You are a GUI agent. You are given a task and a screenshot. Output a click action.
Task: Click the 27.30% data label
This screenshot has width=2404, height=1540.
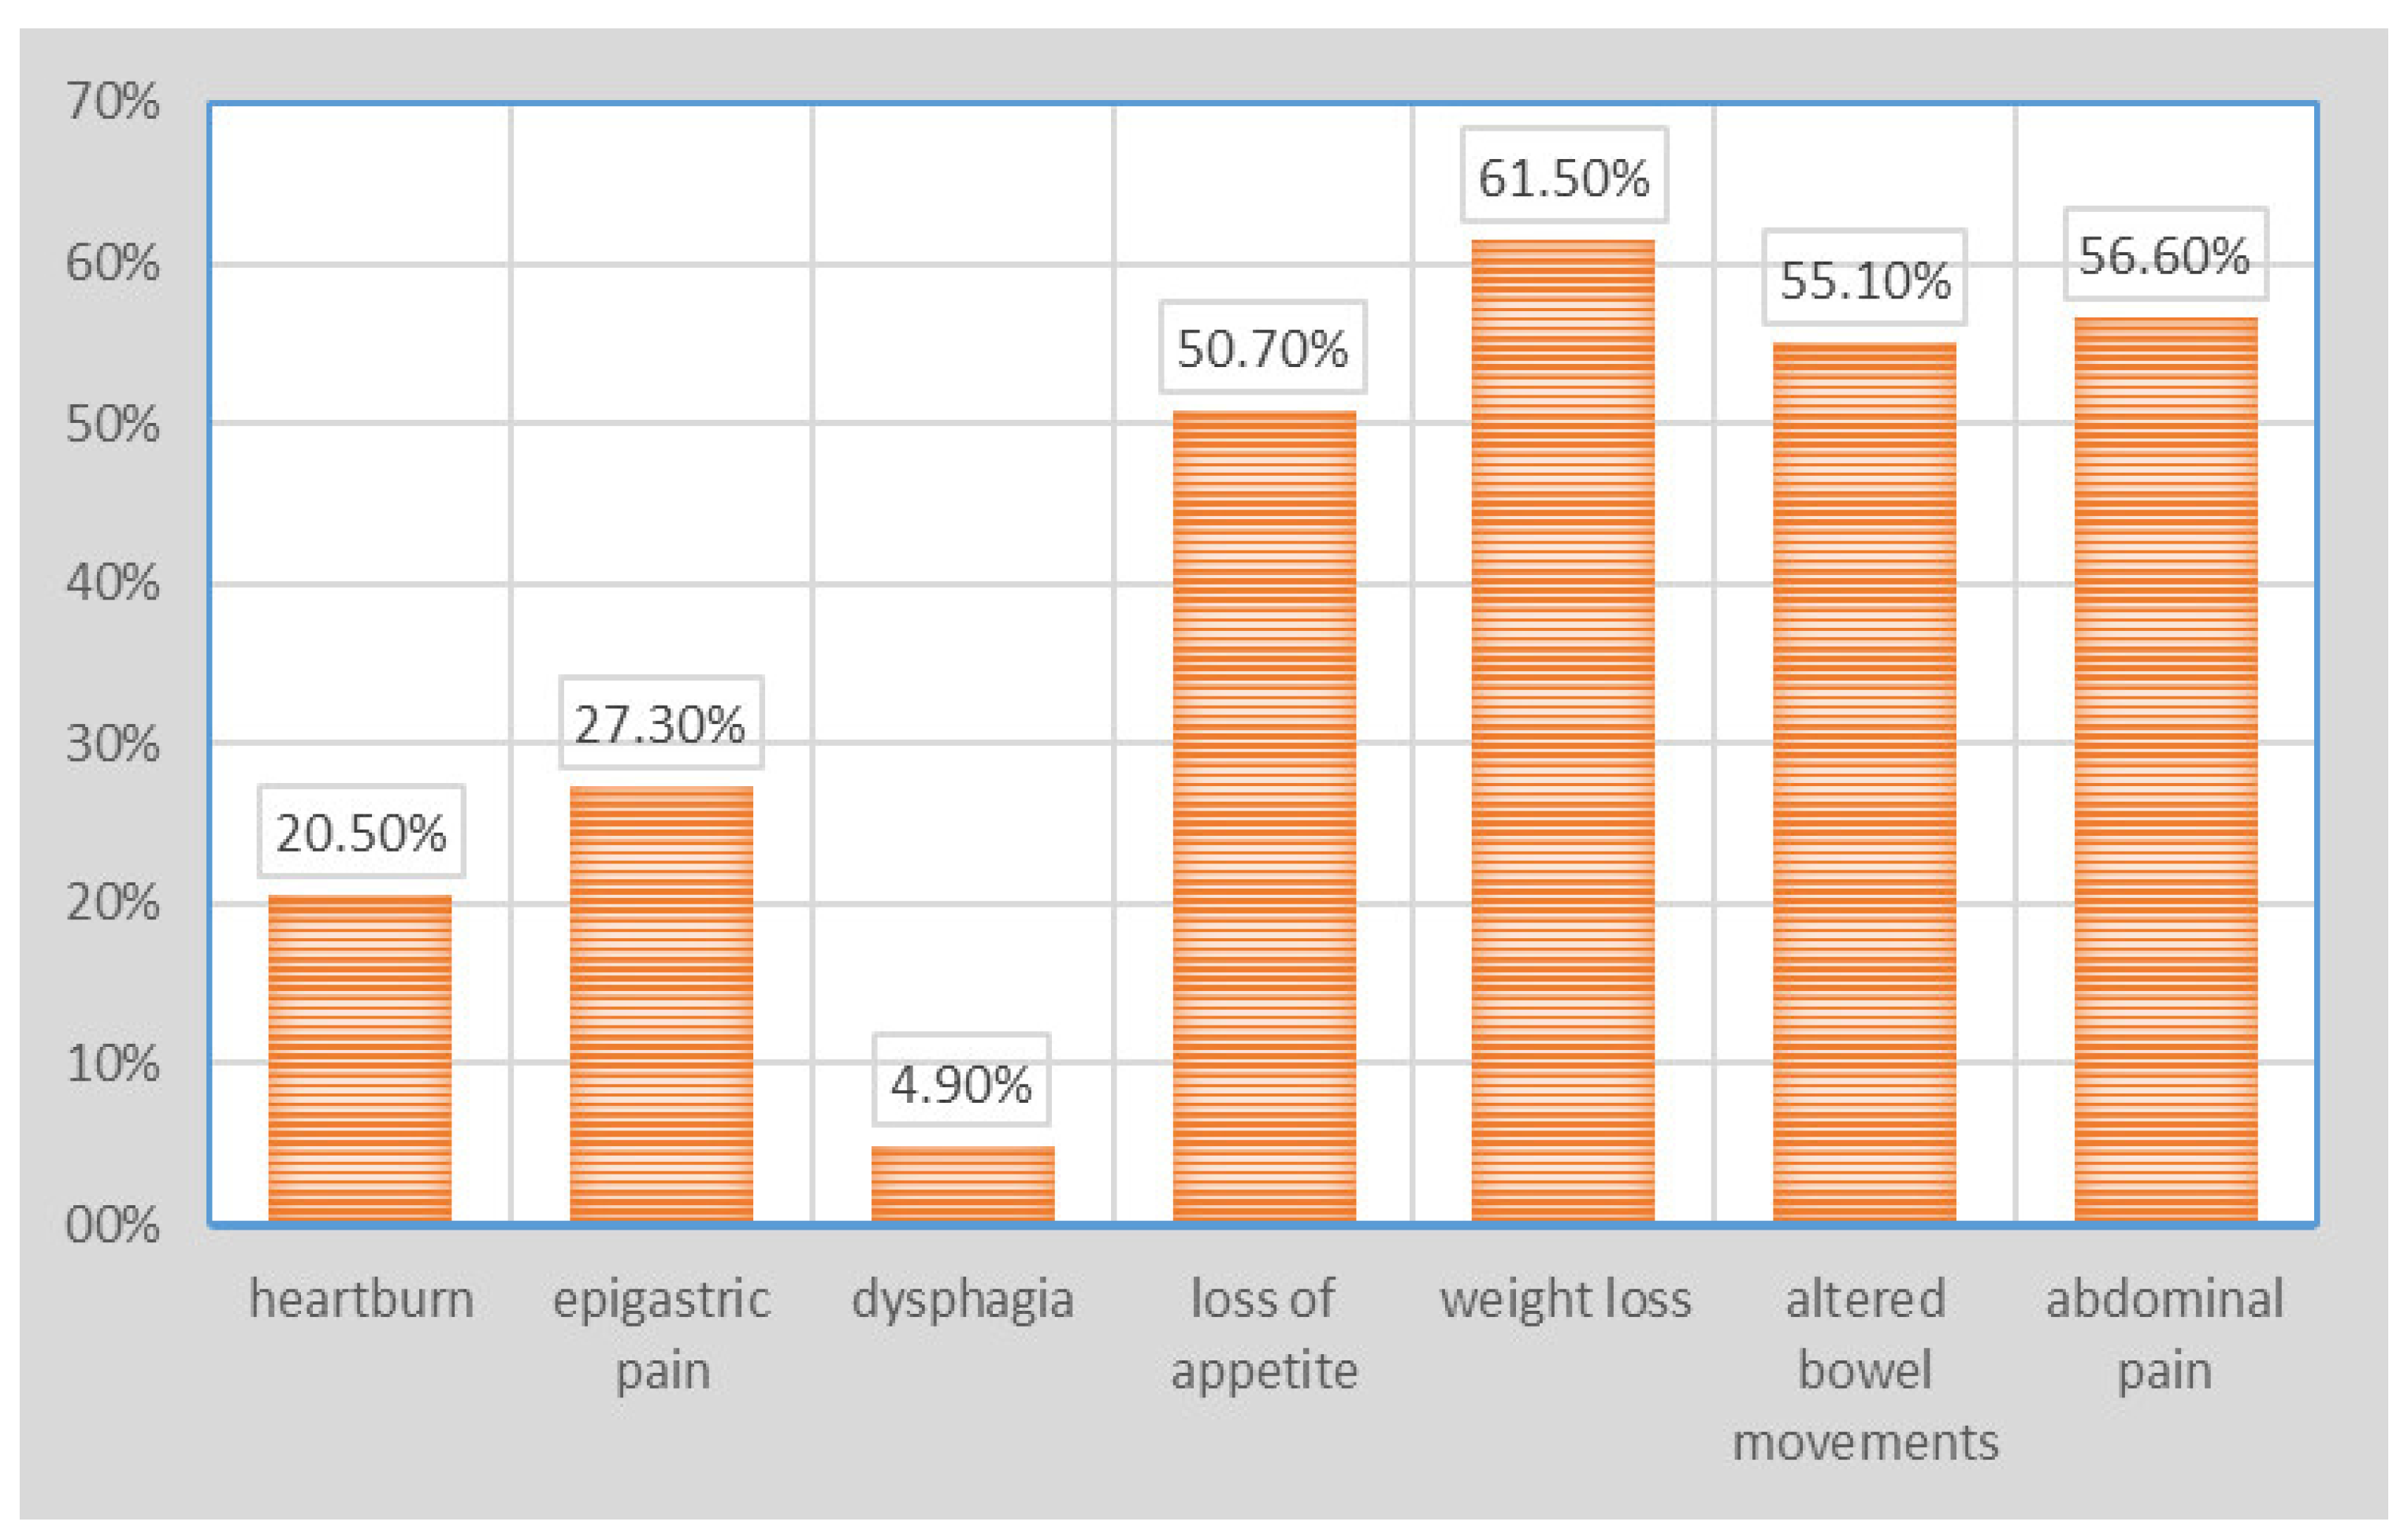click(x=661, y=723)
